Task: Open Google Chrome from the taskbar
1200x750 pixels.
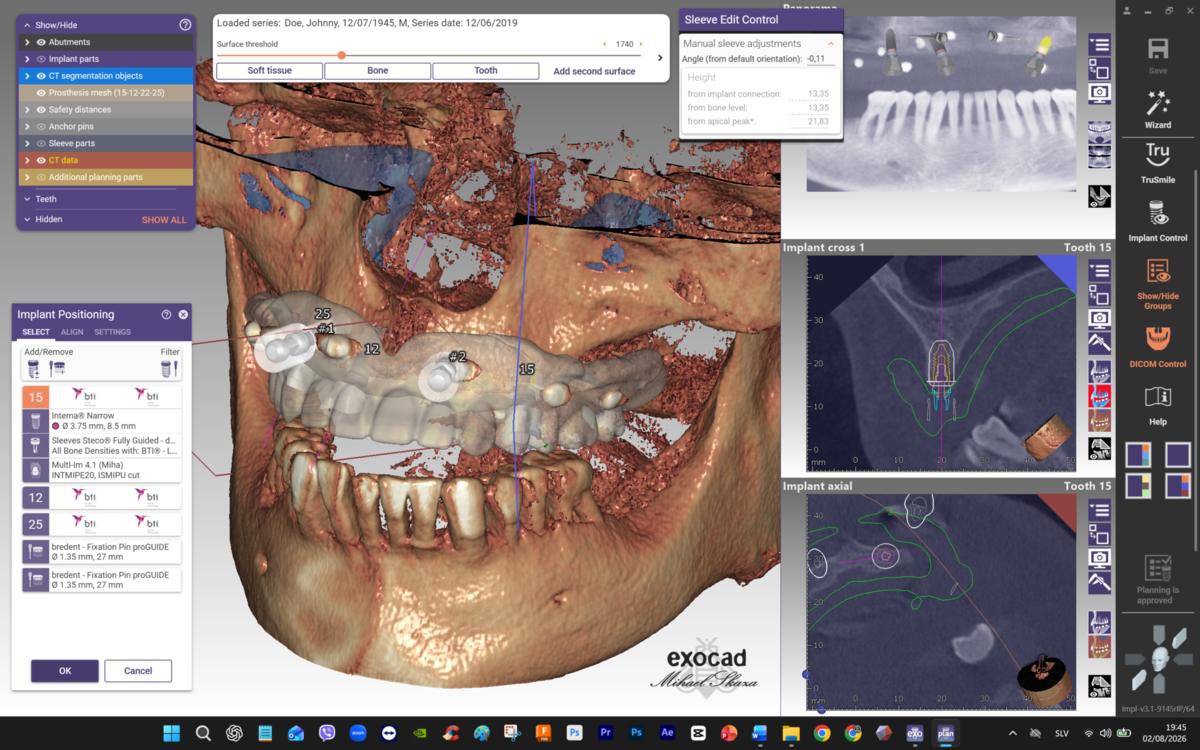Action: tap(821, 733)
